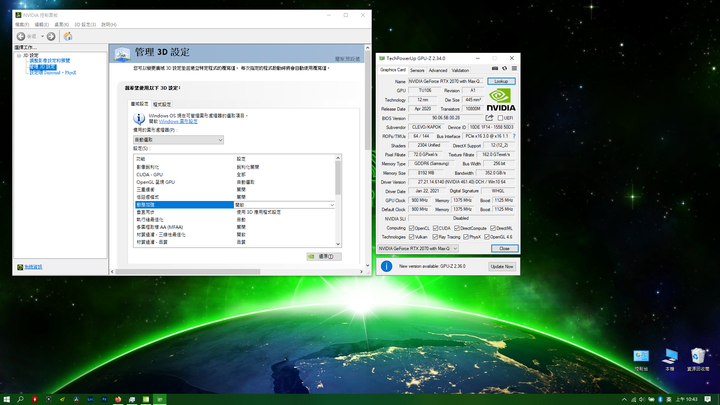Switch to the Program Settings tab
The height and width of the screenshot is (405, 720).
(162, 104)
